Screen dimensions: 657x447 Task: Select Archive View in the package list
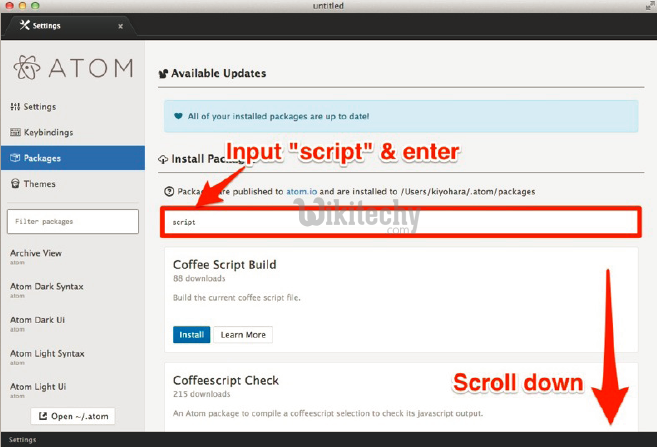(35, 254)
